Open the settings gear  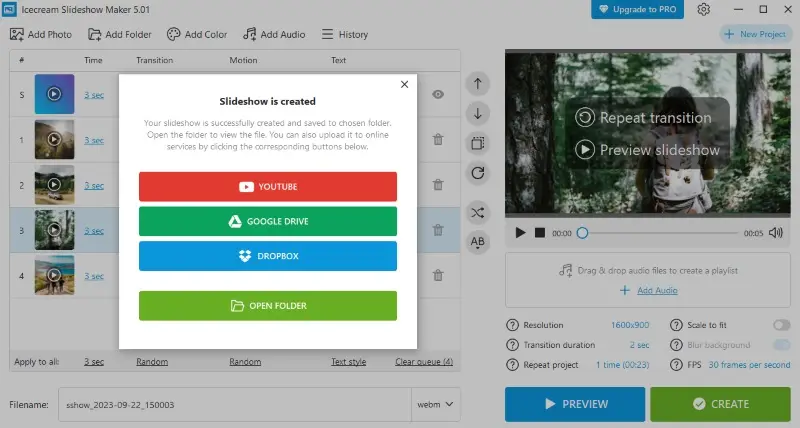point(704,9)
